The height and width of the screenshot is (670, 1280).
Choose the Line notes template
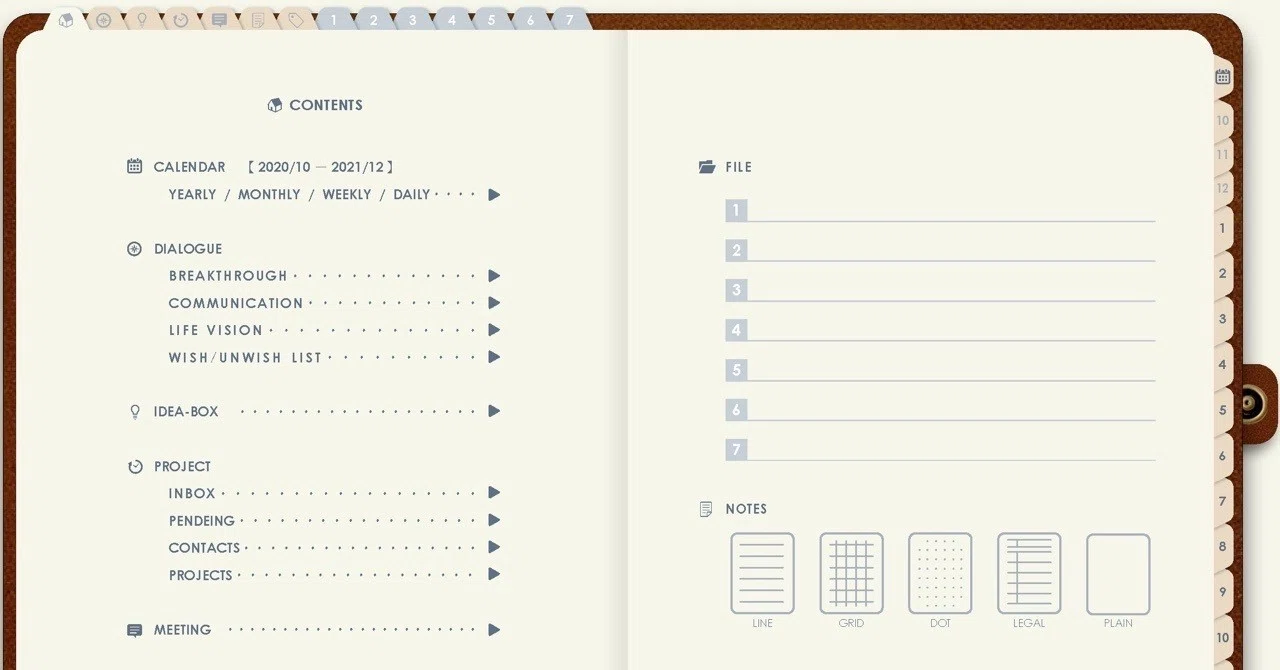point(762,573)
